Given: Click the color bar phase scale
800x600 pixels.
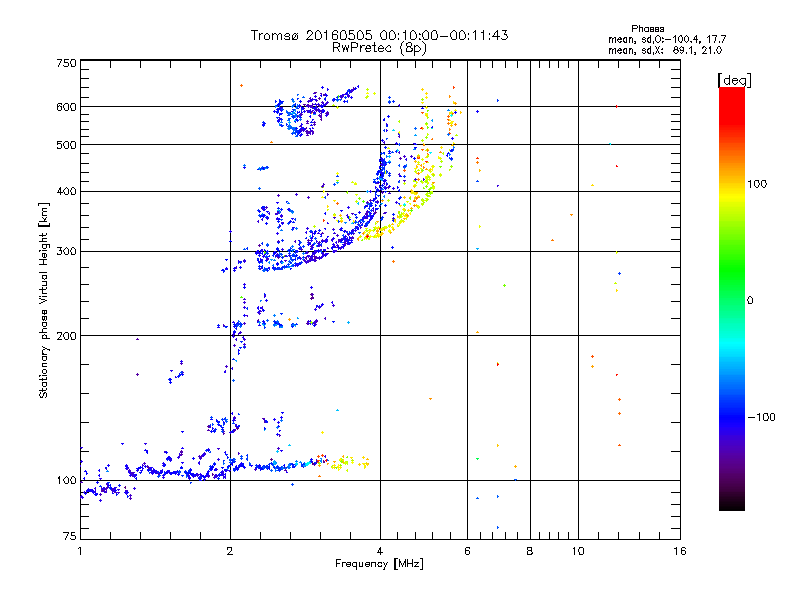Looking at the screenshot, I should (x=732, y=299).
